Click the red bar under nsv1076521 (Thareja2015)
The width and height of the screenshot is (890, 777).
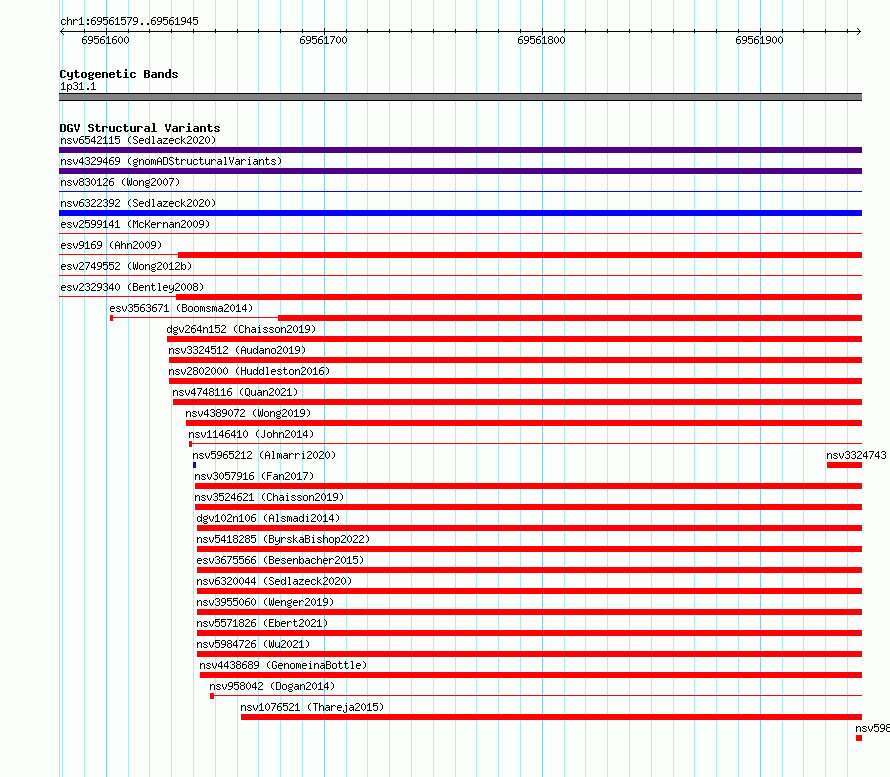coord(551,717)
